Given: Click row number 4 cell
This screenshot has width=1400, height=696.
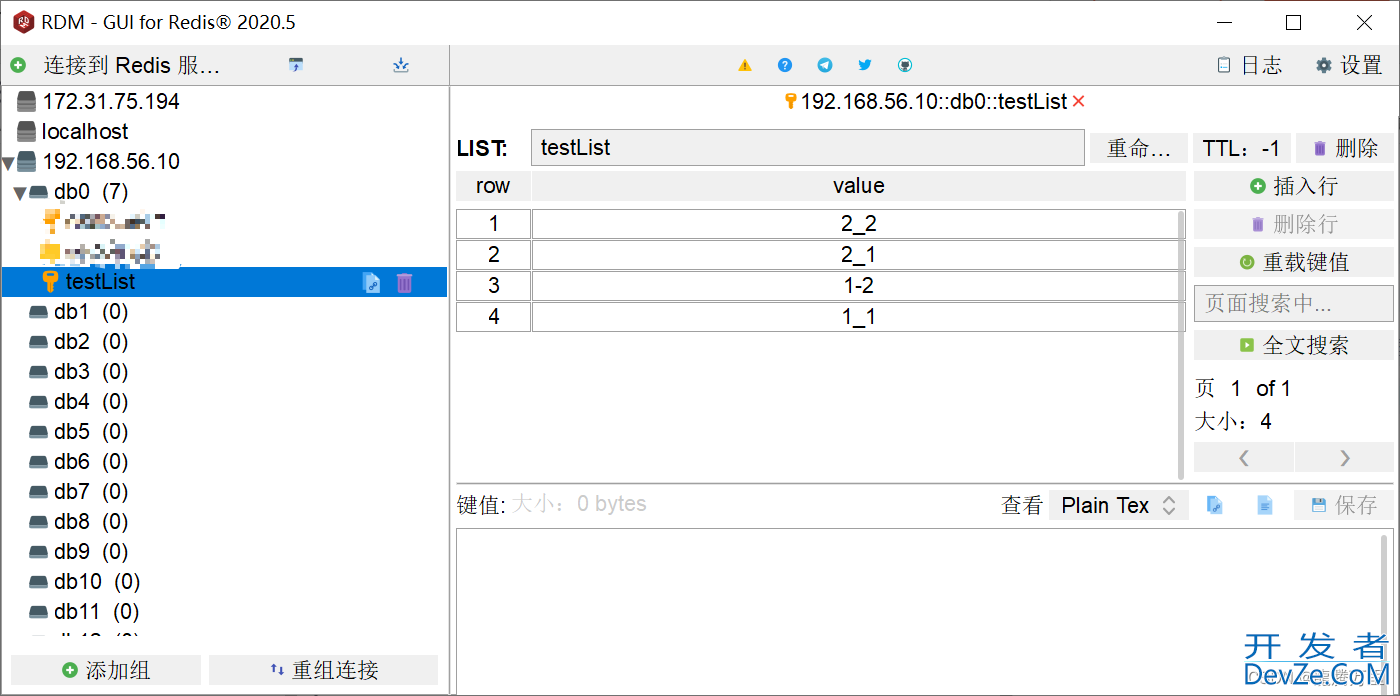Looking at the screenshot, I should [493, 317].
